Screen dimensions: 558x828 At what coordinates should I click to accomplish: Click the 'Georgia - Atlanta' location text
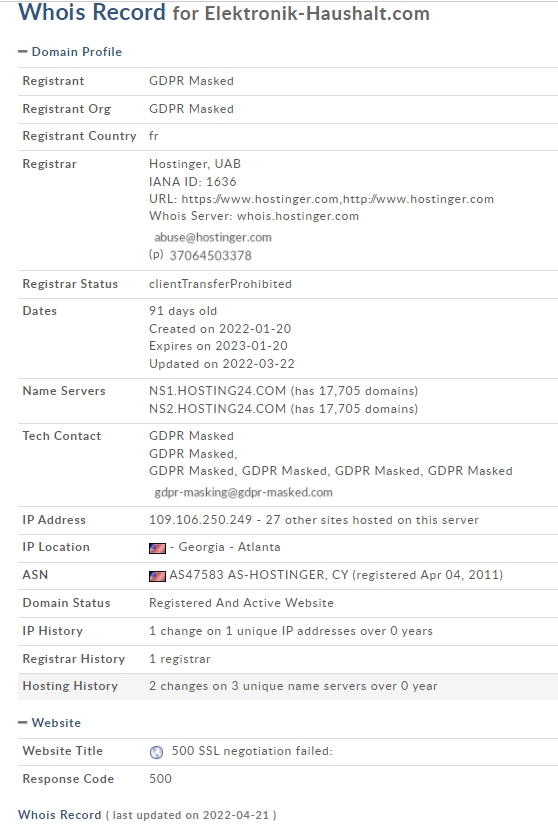(x=229, y=547)
